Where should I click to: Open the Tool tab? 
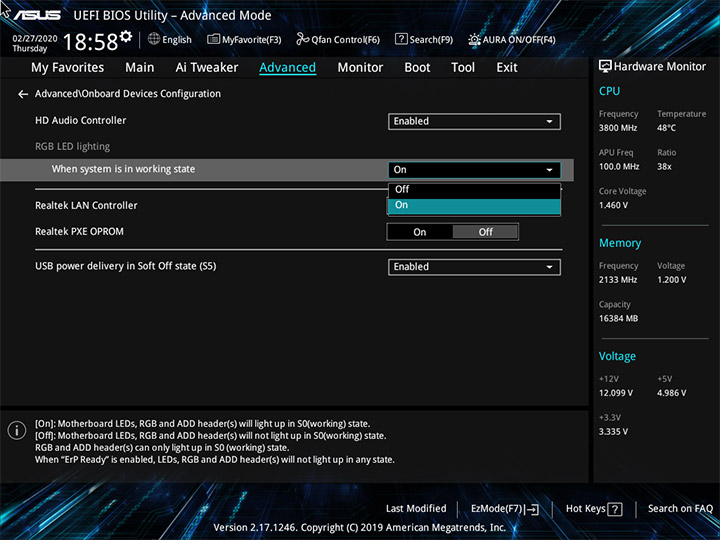tap(463, 68)
